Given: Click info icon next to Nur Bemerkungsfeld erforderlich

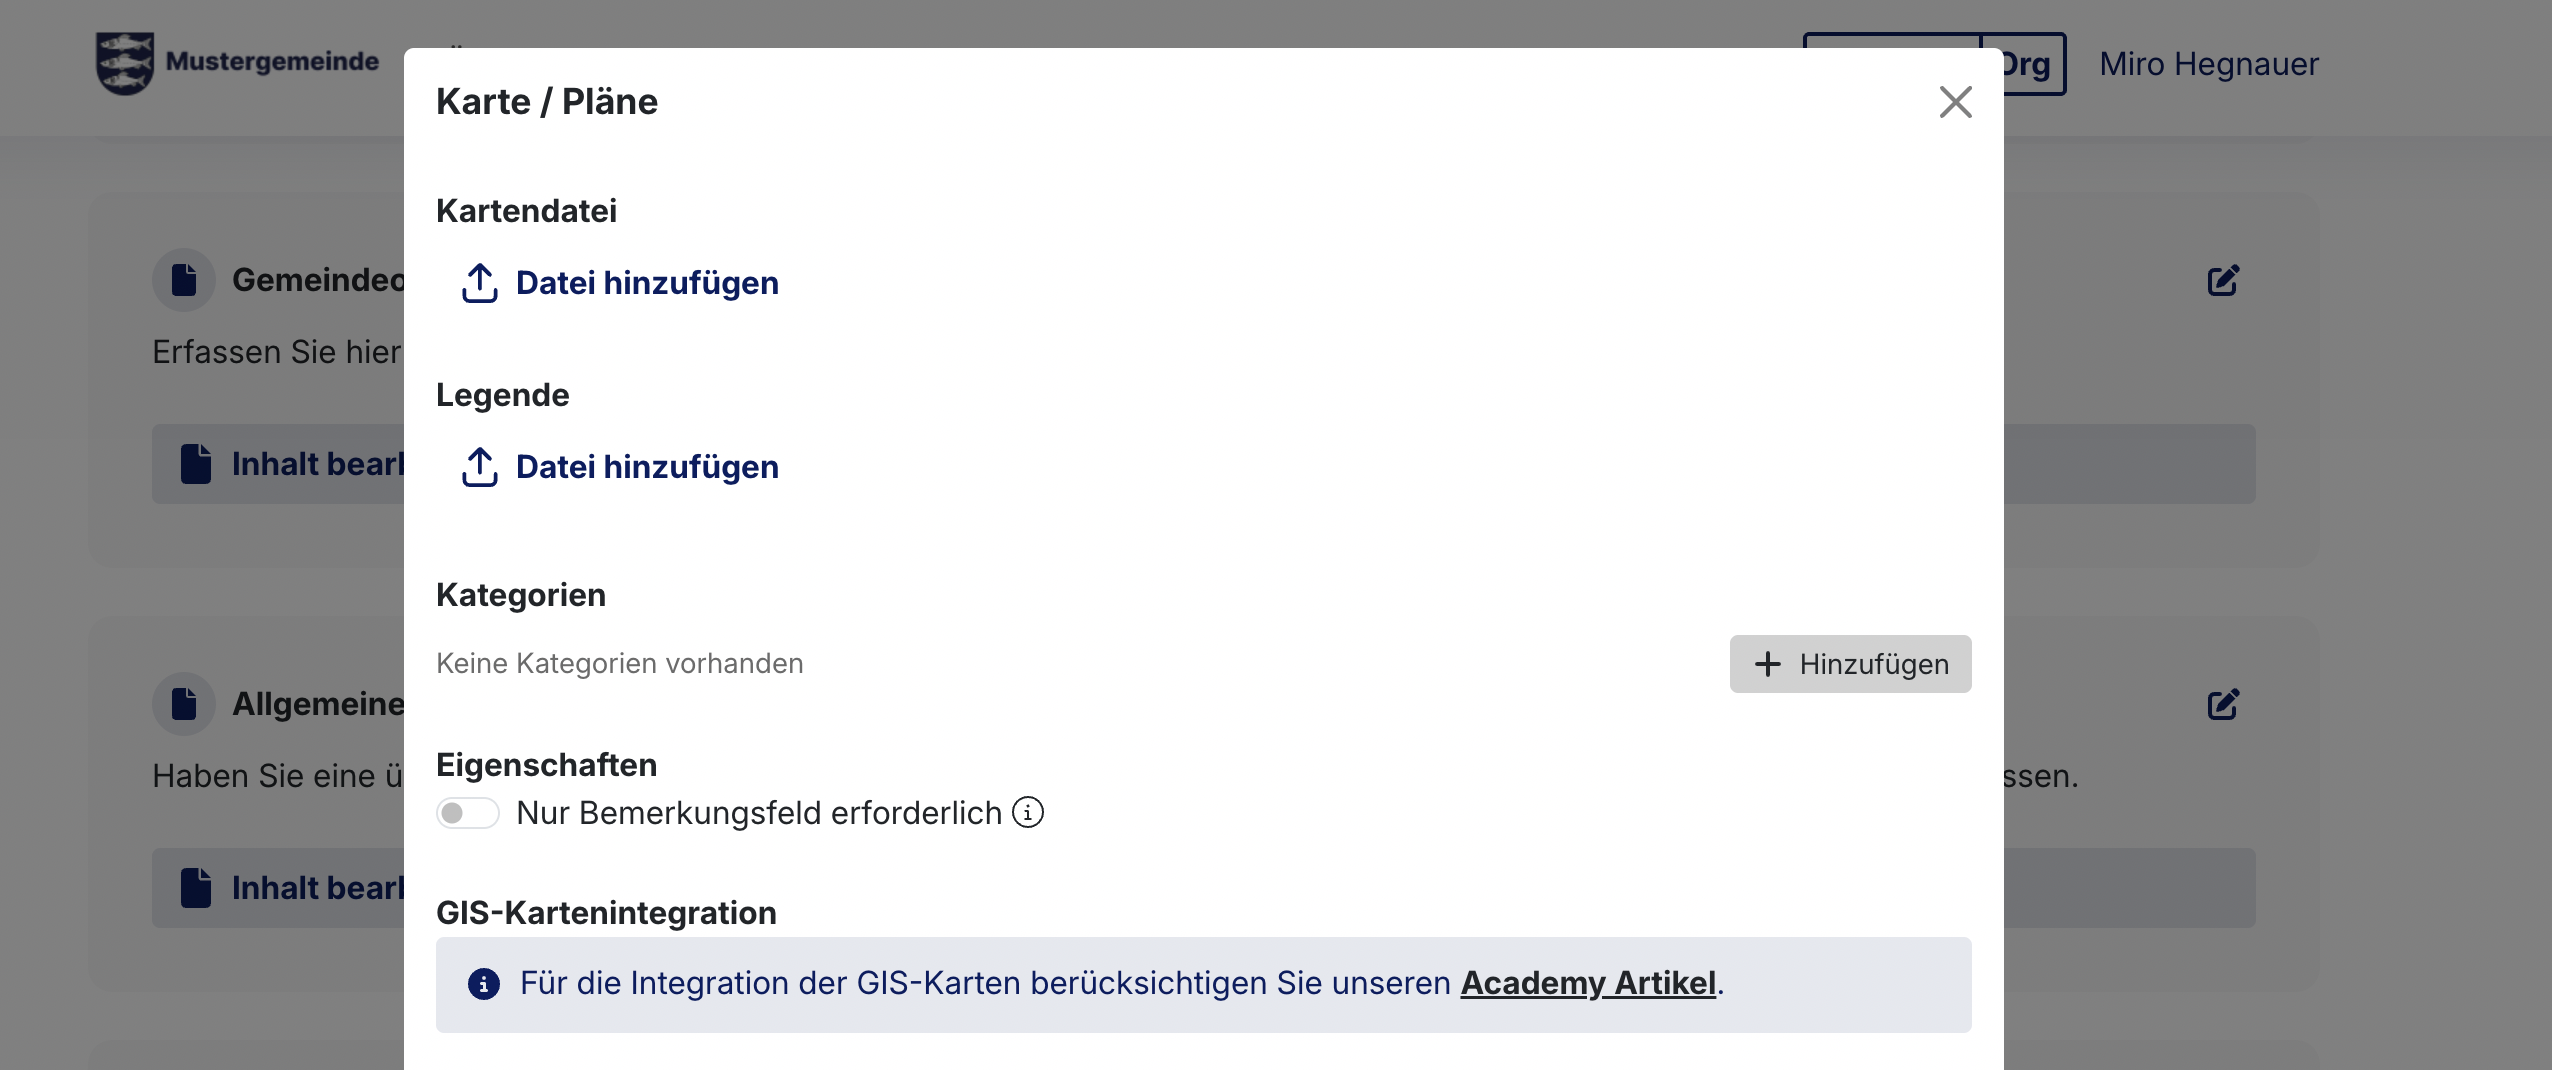Looking at the screenshot, I should [x=1028, y=812].
